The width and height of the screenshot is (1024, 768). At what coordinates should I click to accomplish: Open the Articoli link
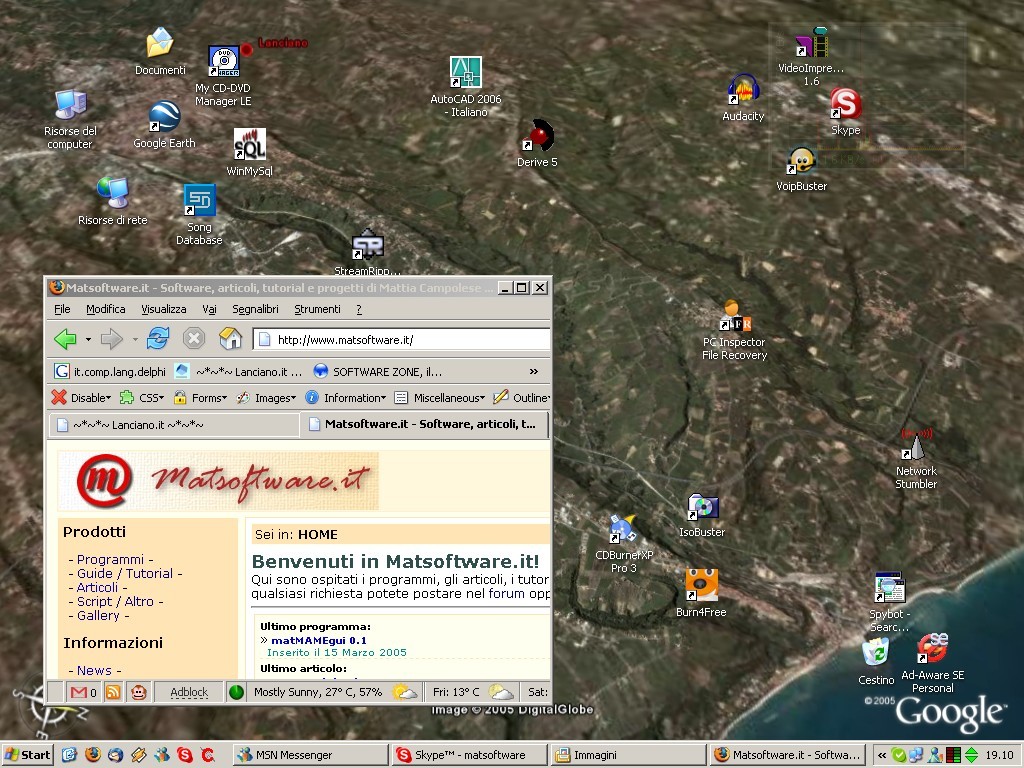tap(97, 587)
